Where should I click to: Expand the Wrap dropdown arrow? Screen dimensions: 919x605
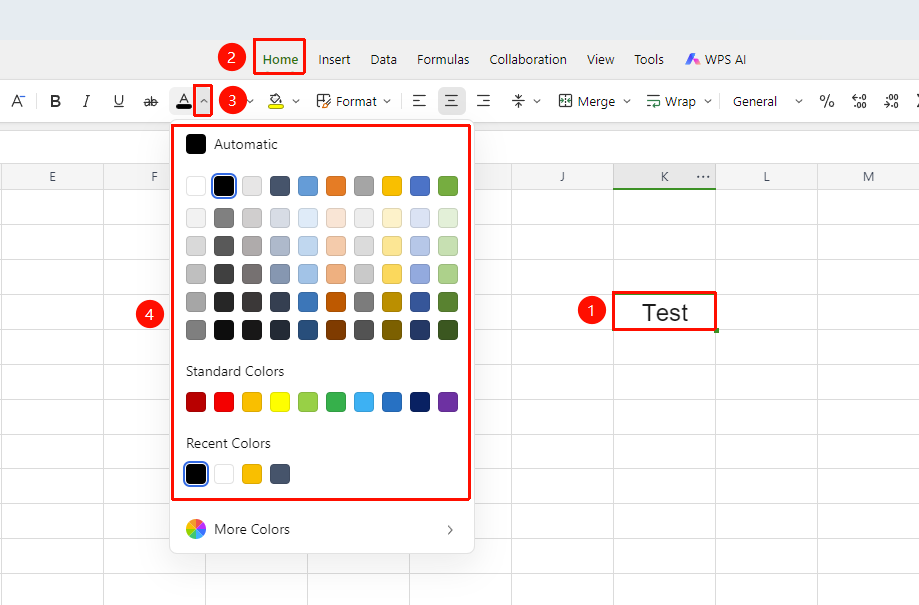(x=708, y=101)
